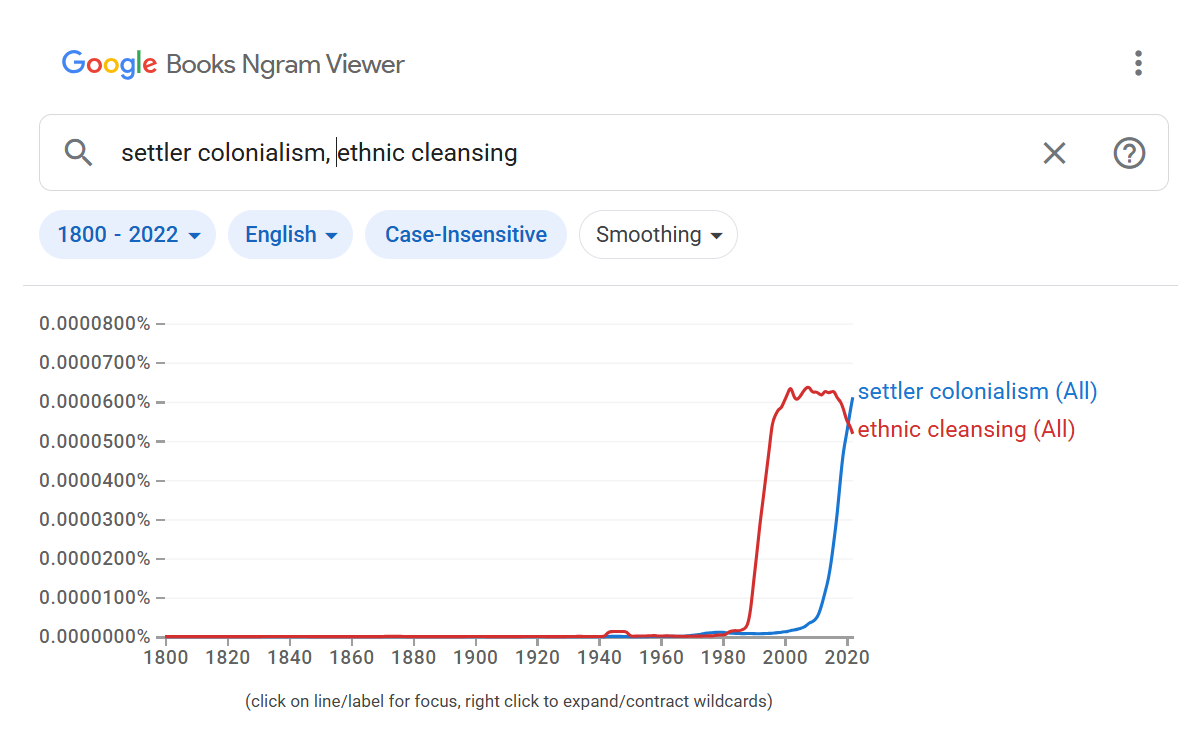Screen dimensions: 1201x754
Task: Clear the search query with X
Action: point(1054,153)
